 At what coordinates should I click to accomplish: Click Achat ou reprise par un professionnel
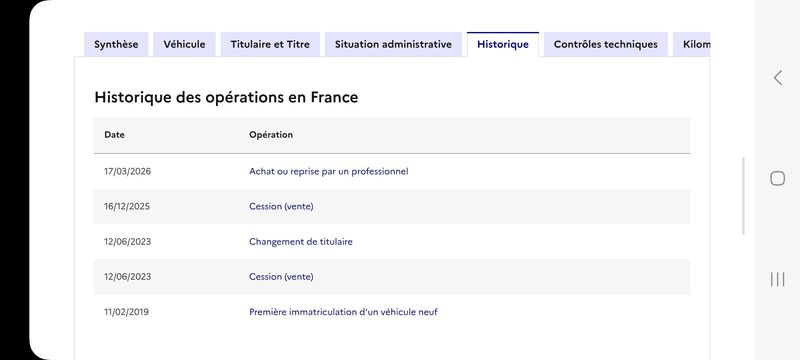tap(329, 171)
